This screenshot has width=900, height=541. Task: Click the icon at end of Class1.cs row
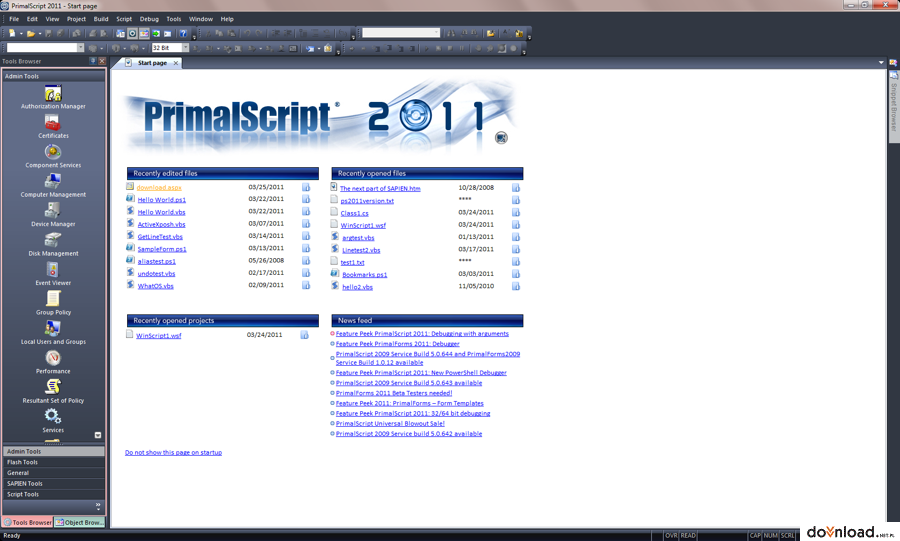click(x=516, y=212)
